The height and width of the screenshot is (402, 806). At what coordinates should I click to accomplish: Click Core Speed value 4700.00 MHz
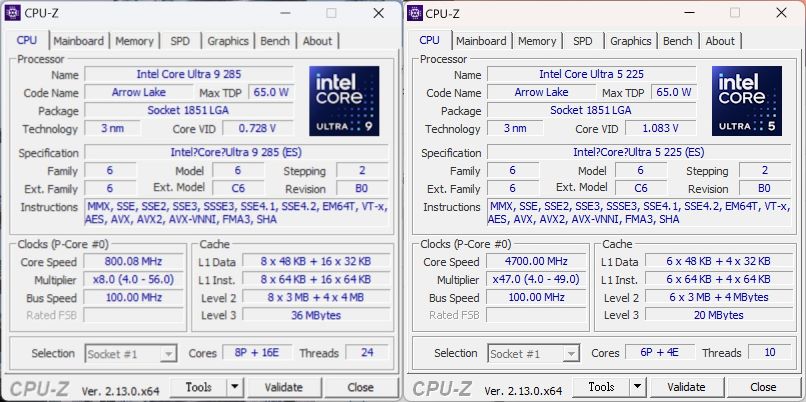click(x=536, y=261)
